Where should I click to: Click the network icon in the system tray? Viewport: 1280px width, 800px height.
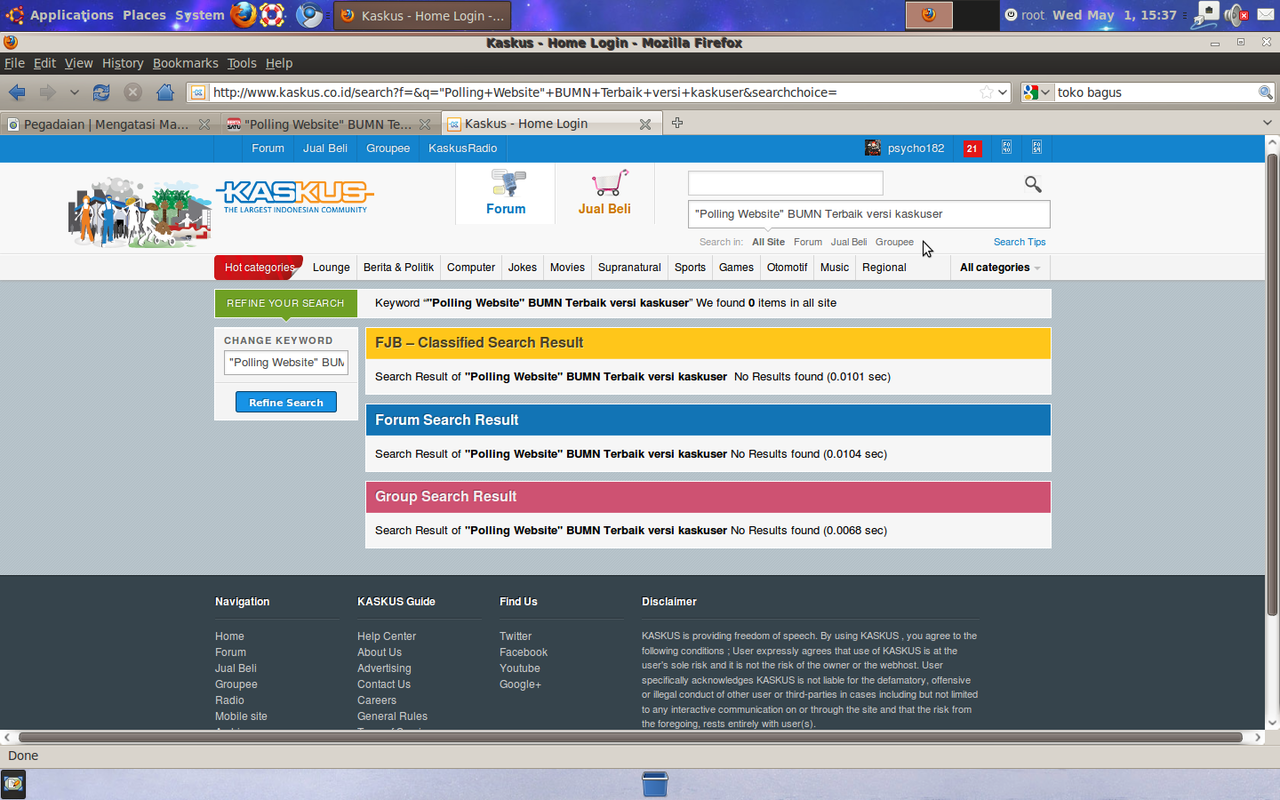[1208, 15]
